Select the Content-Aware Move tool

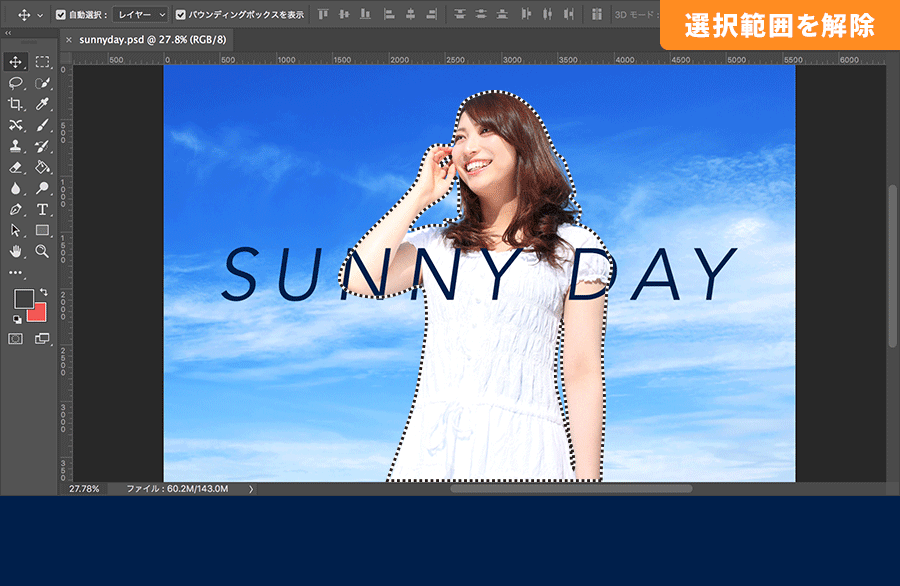coord(15,125)
